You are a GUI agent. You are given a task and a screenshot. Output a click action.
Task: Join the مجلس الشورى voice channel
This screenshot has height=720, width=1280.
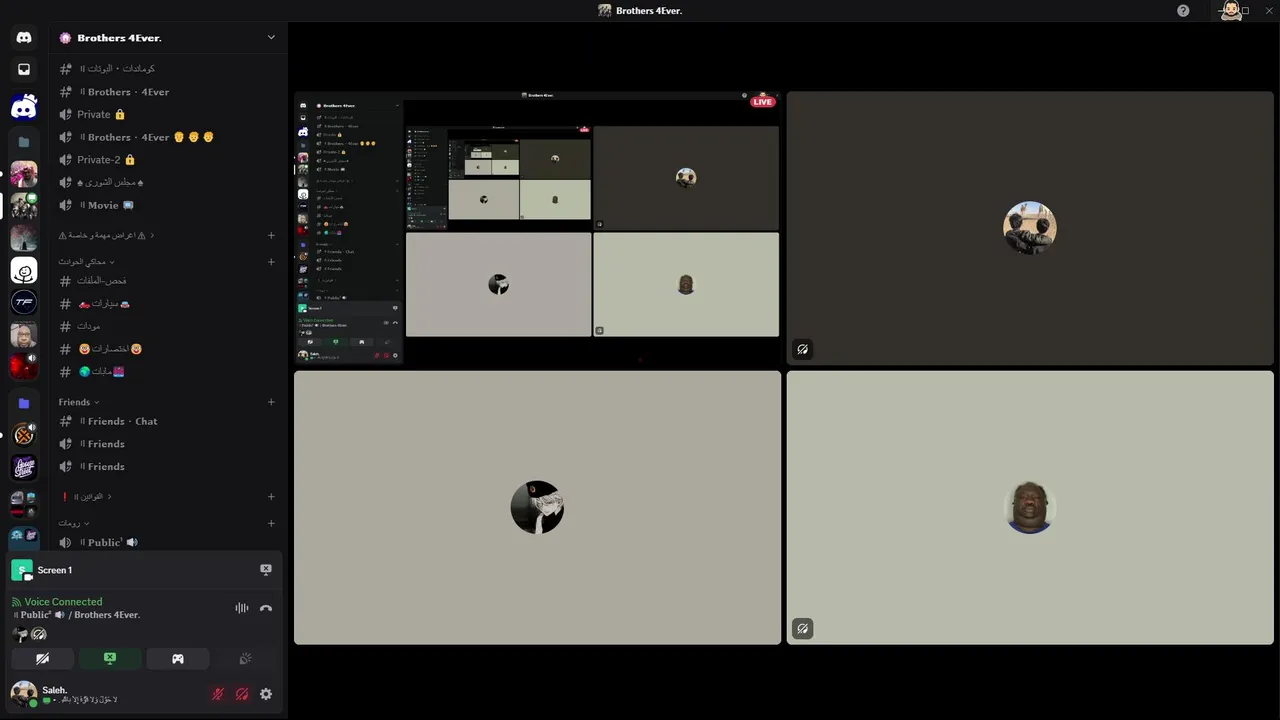(167, 182)
